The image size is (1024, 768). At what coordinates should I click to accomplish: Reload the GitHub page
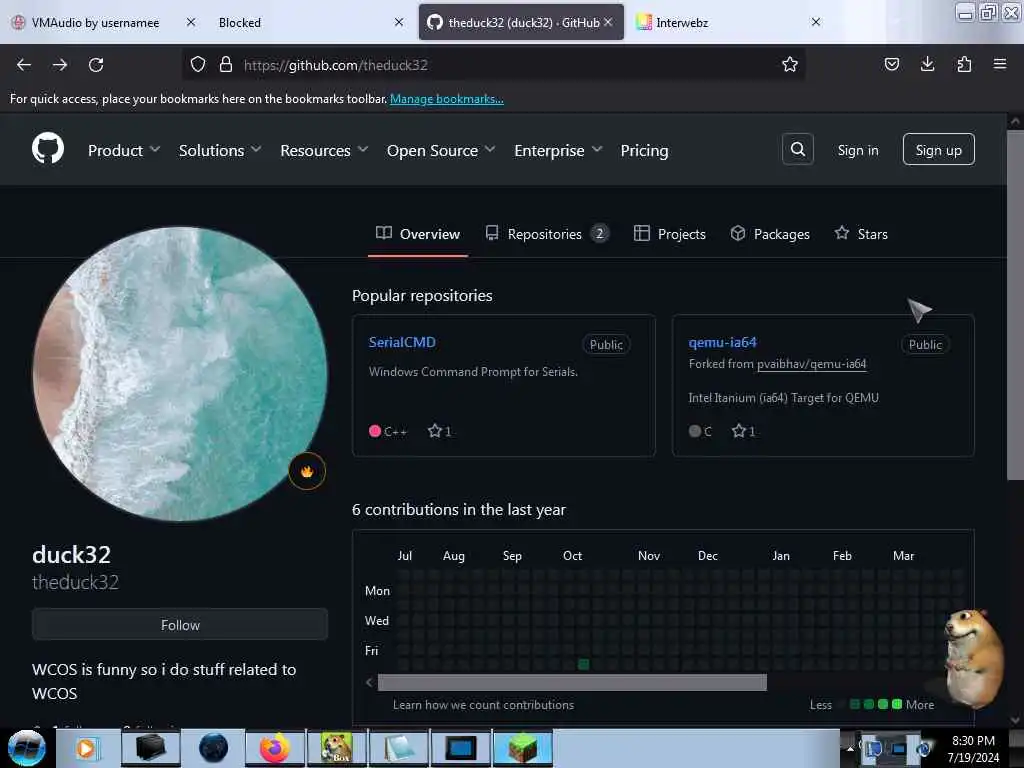point(96,65)
